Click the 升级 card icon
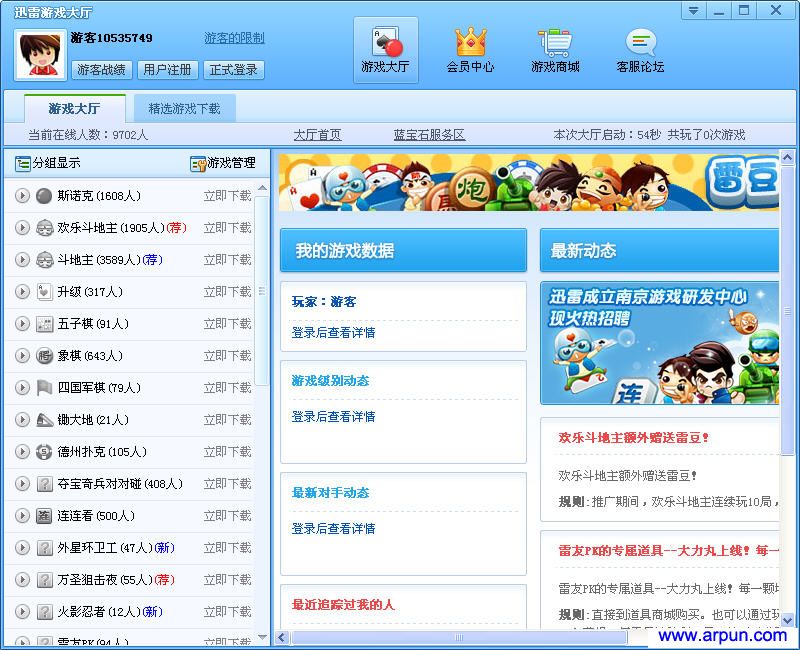This screenshot has height=650, width=800. pos(44,292)
